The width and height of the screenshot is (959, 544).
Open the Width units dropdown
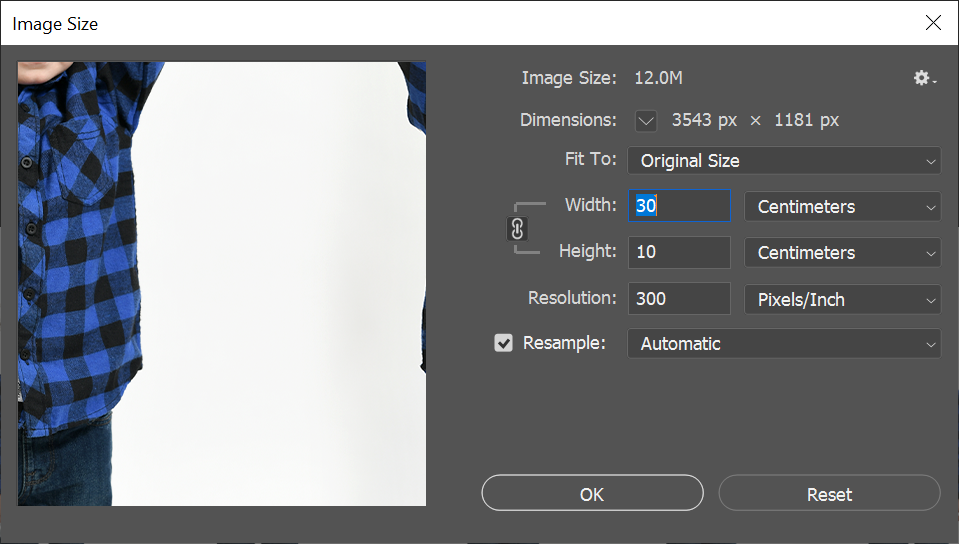842,207
